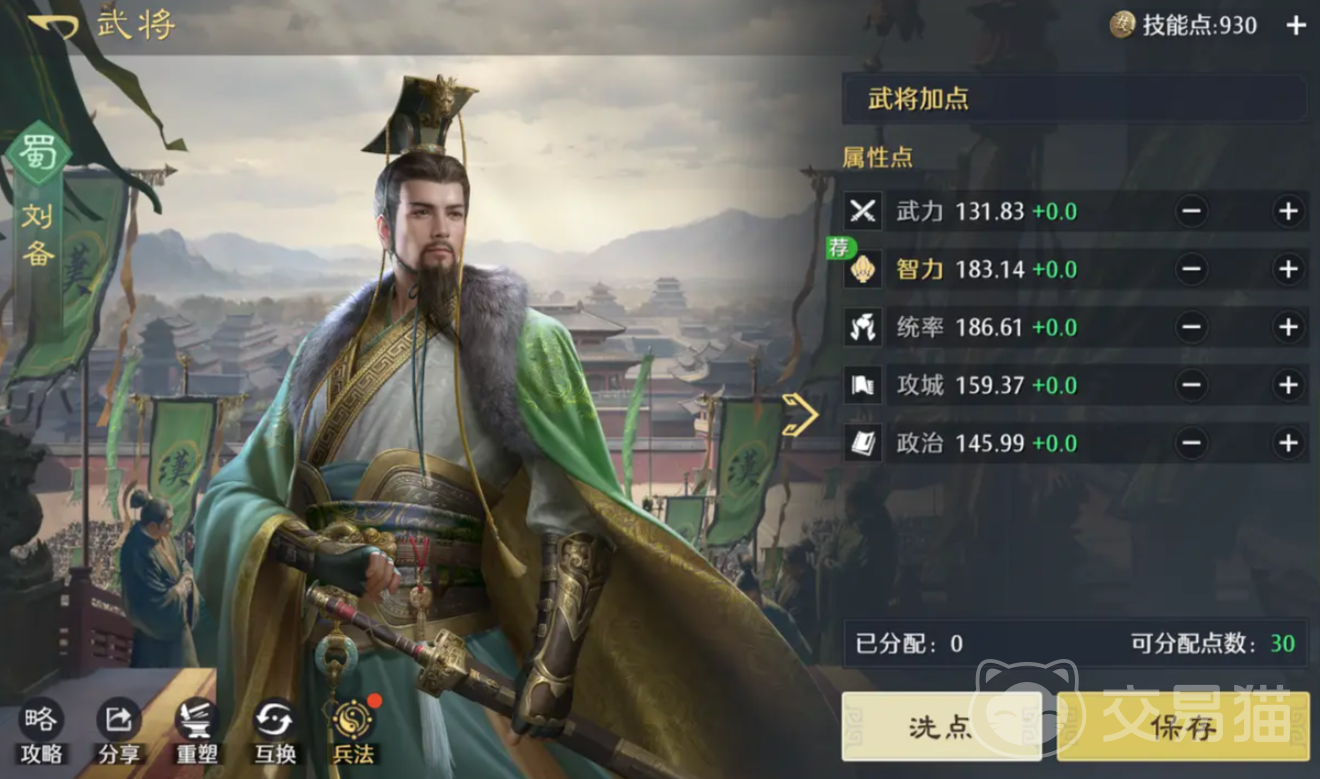Open the 兵法 tactics icon
Image resolution: width=1320 pixels, height=779 pixels.
point(353,732)
